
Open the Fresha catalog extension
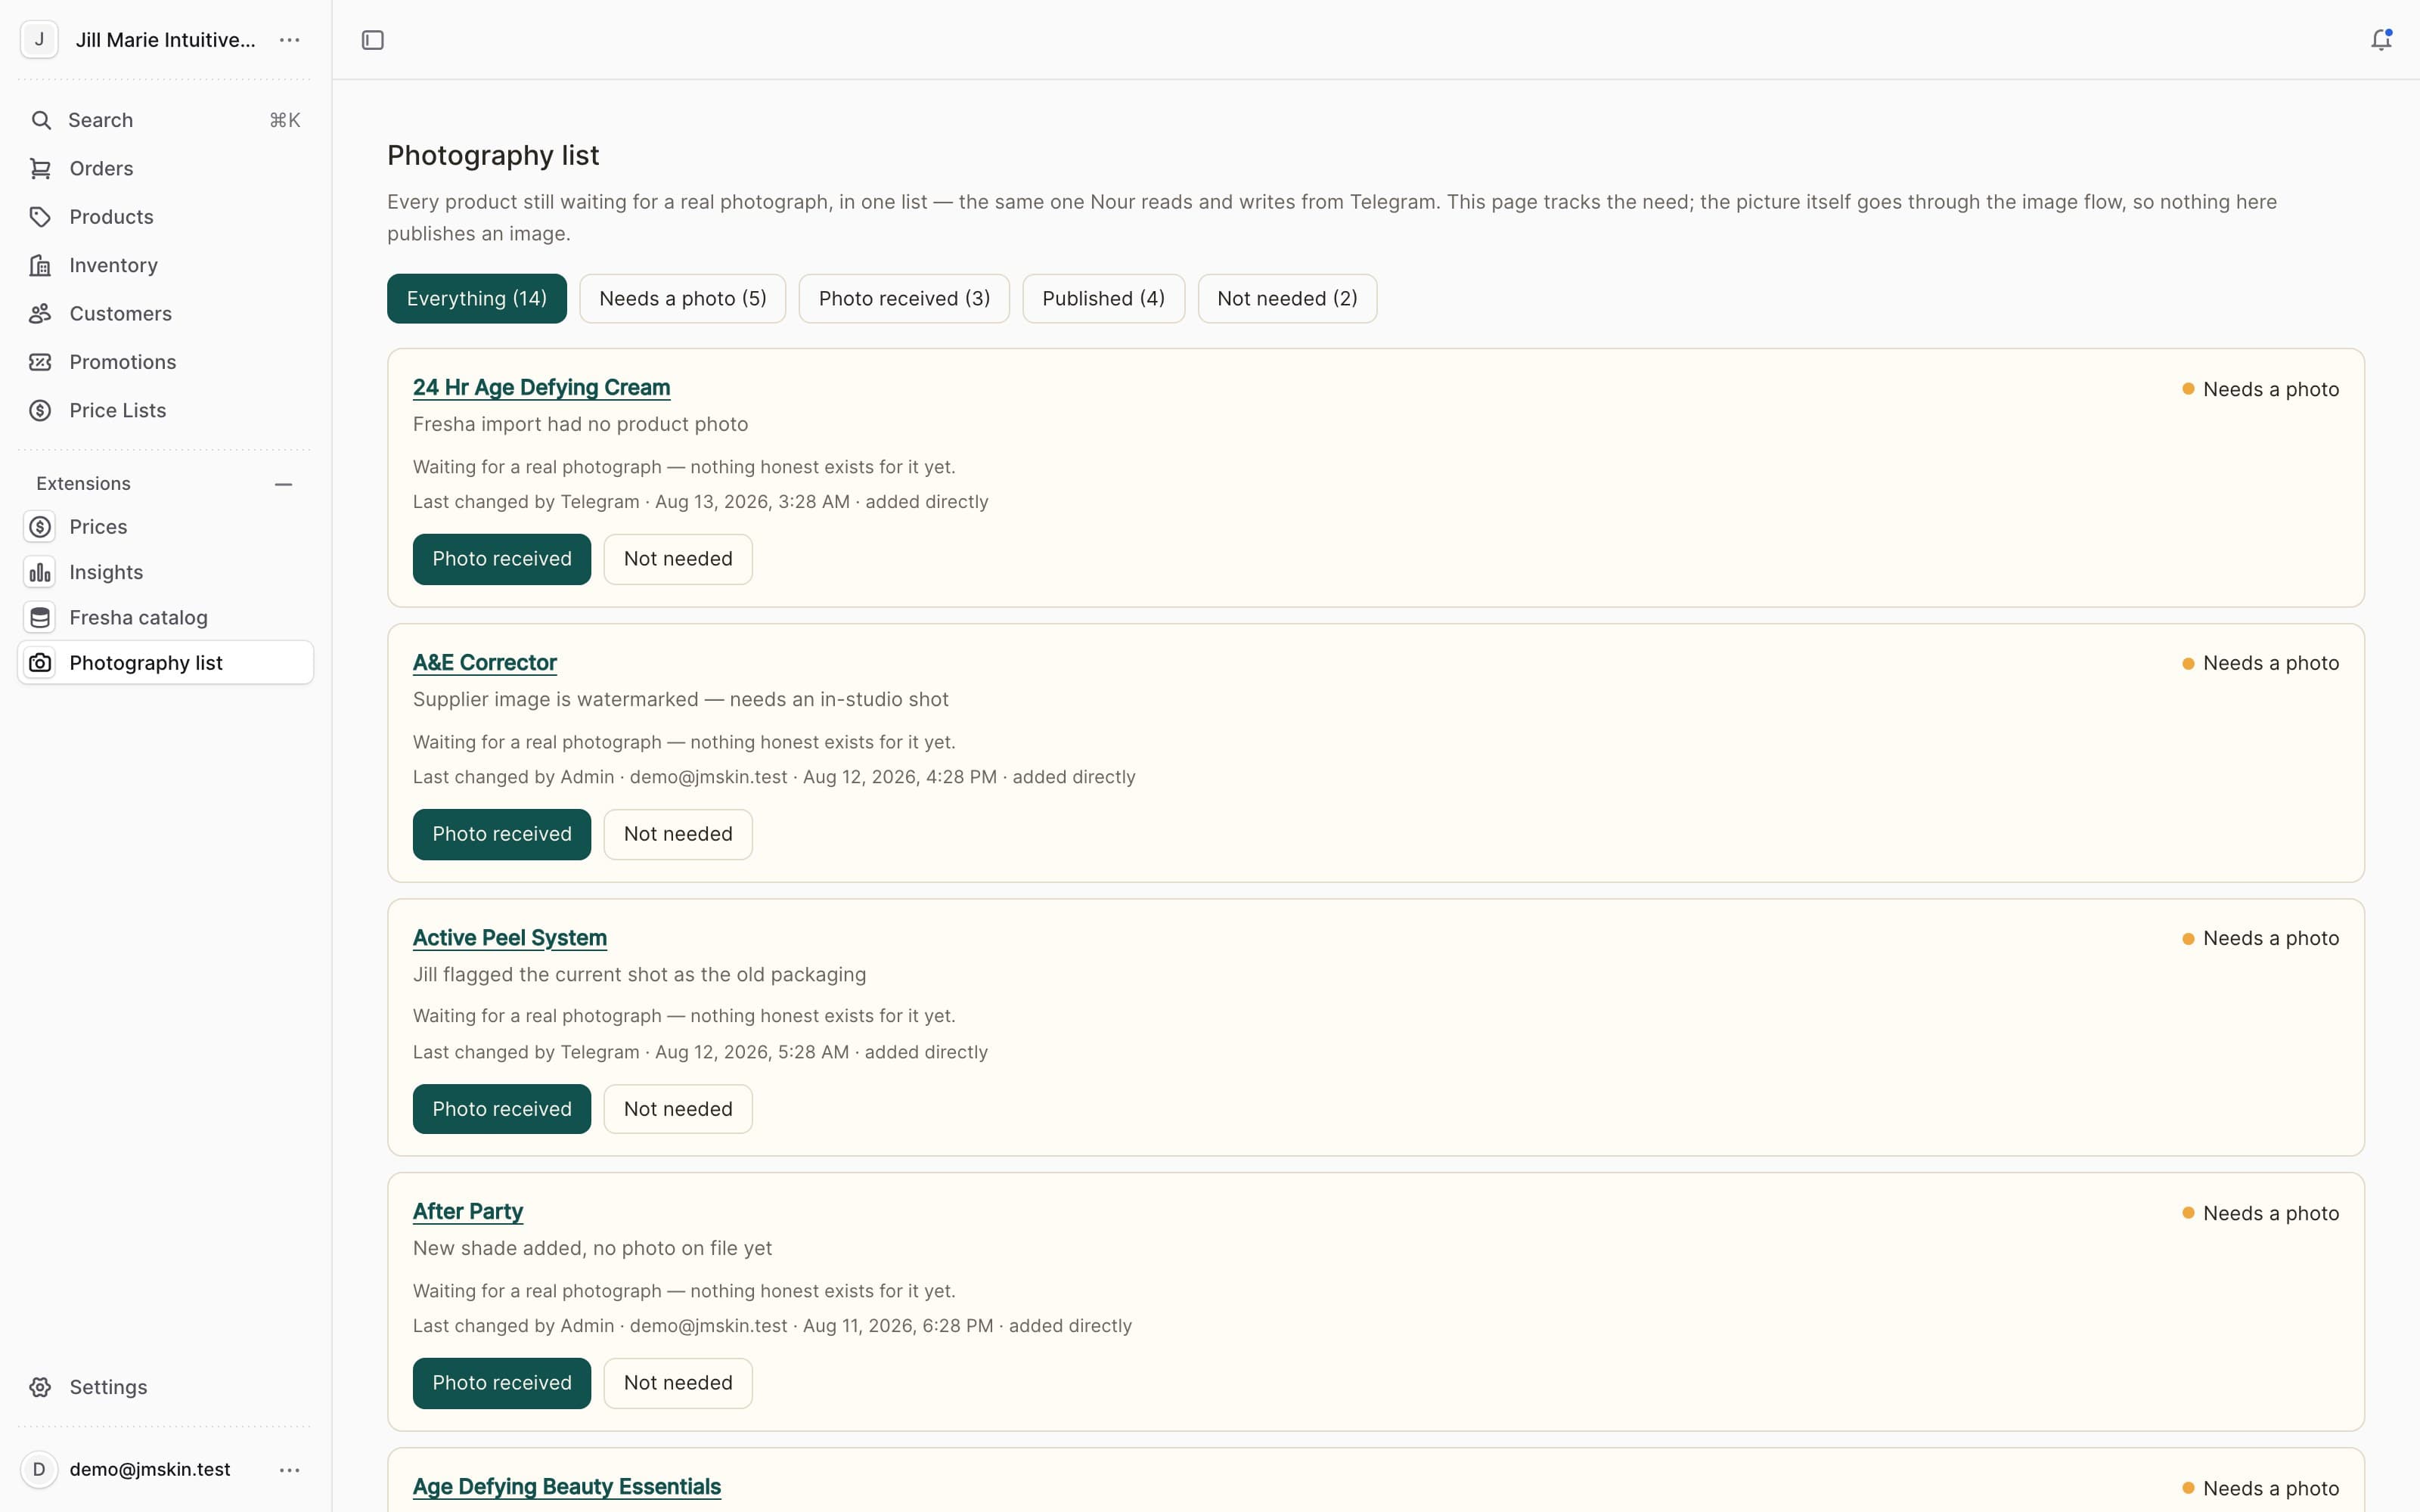click(x=138, y=618)
